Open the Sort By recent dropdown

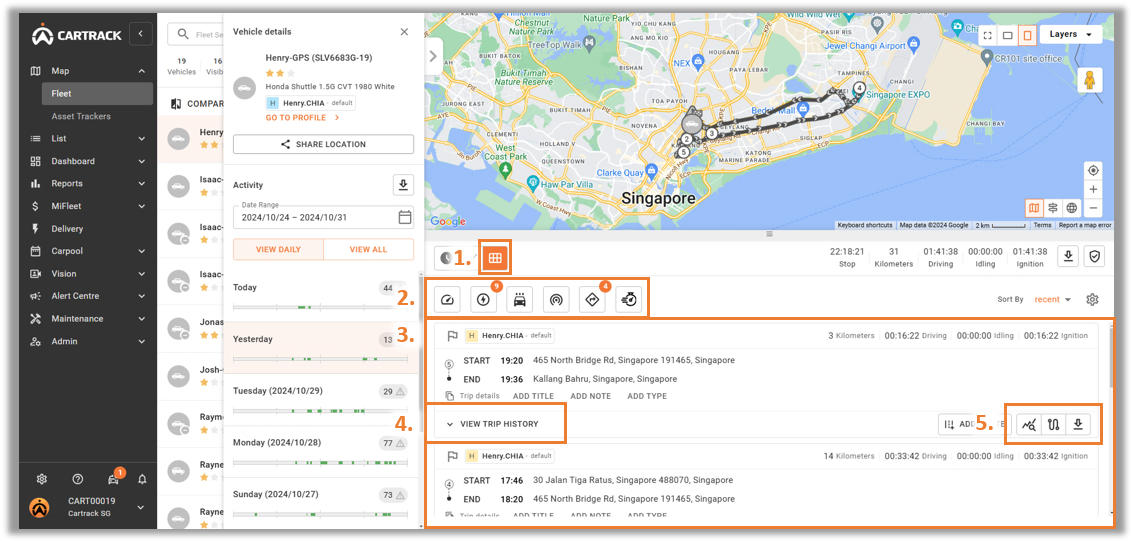tap(1052, 299)
